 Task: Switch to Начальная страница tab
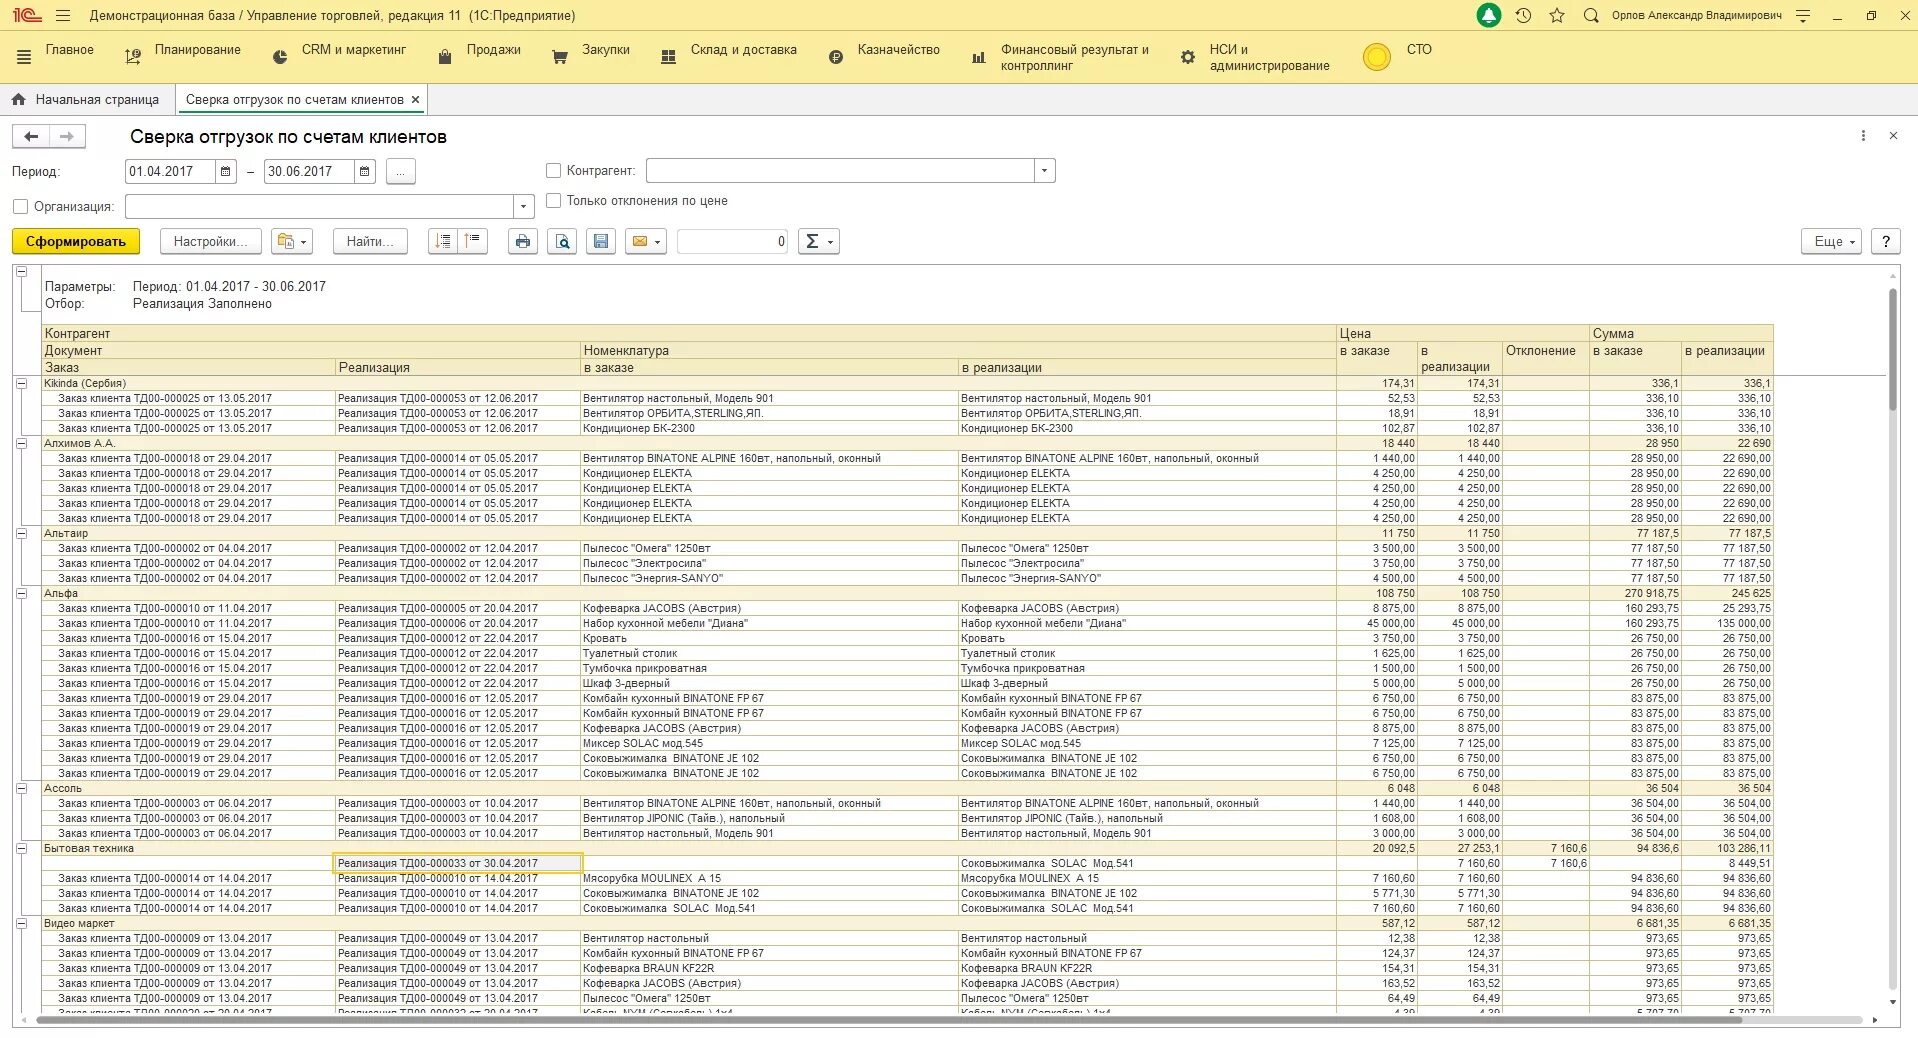coord(87,100)
